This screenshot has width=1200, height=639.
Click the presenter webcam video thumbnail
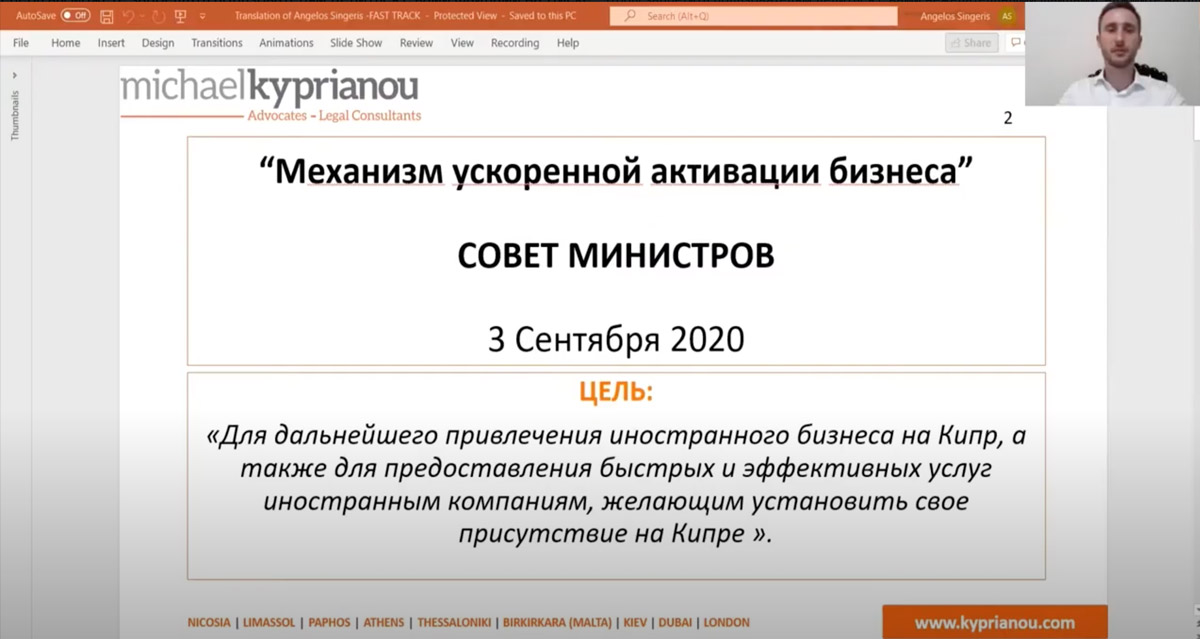coord(1112,53)
